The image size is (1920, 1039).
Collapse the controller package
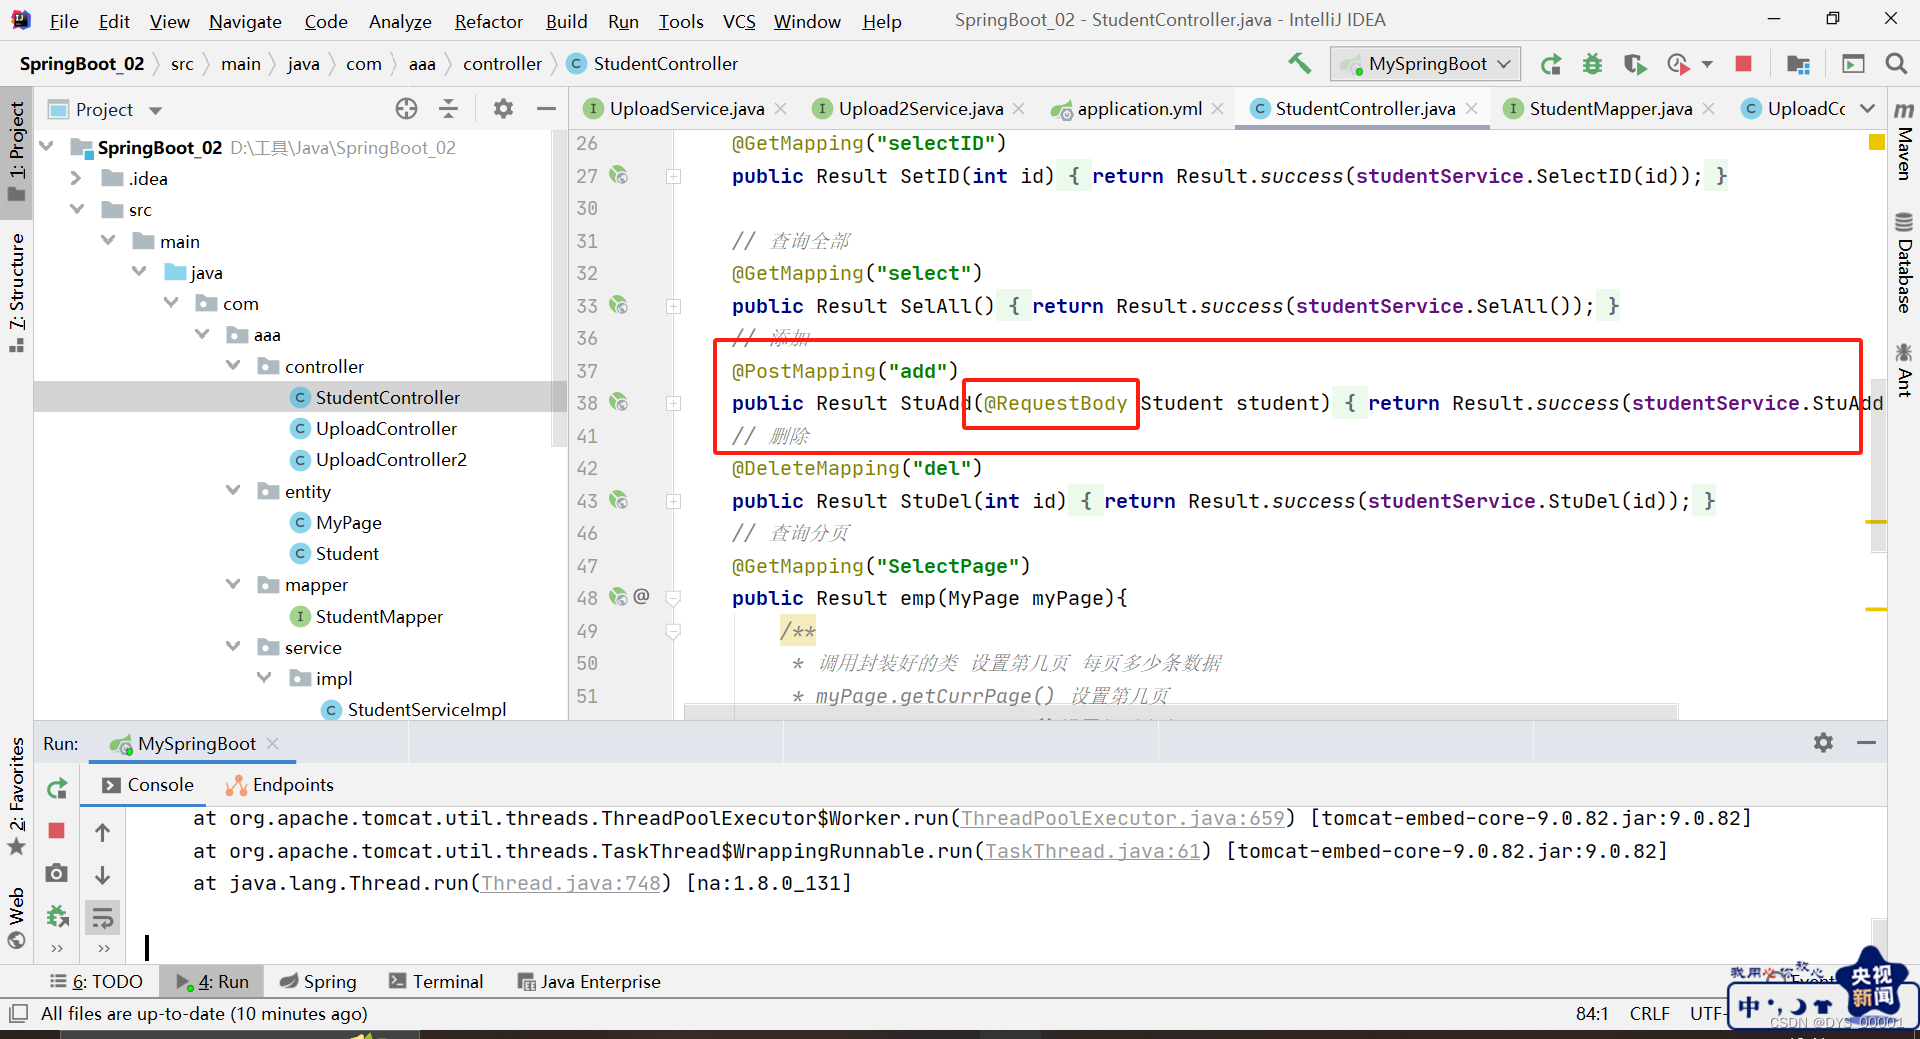233,366
